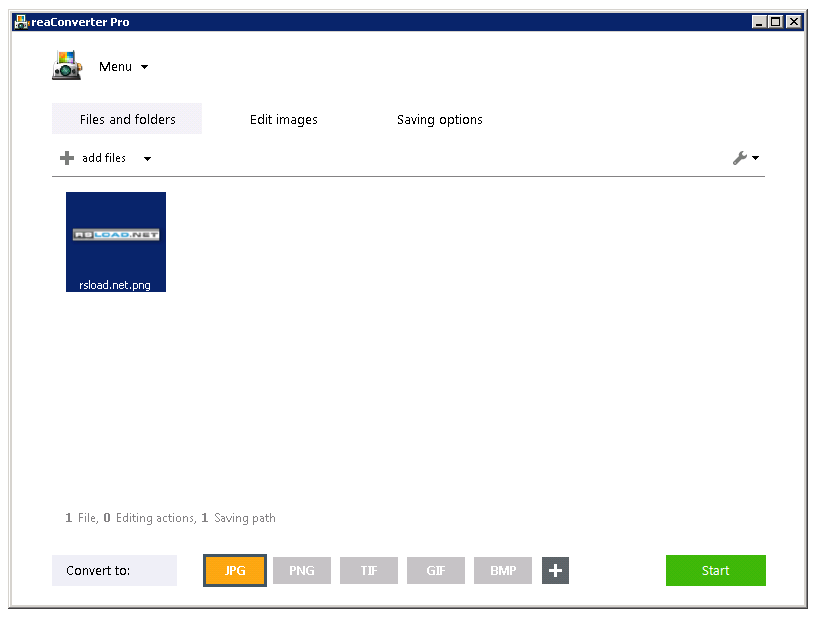Image resolution: width=818 pixels, height=621 pixels.
Task: Select the rsload.net.png thumbnail
Action: pos(115,242)
